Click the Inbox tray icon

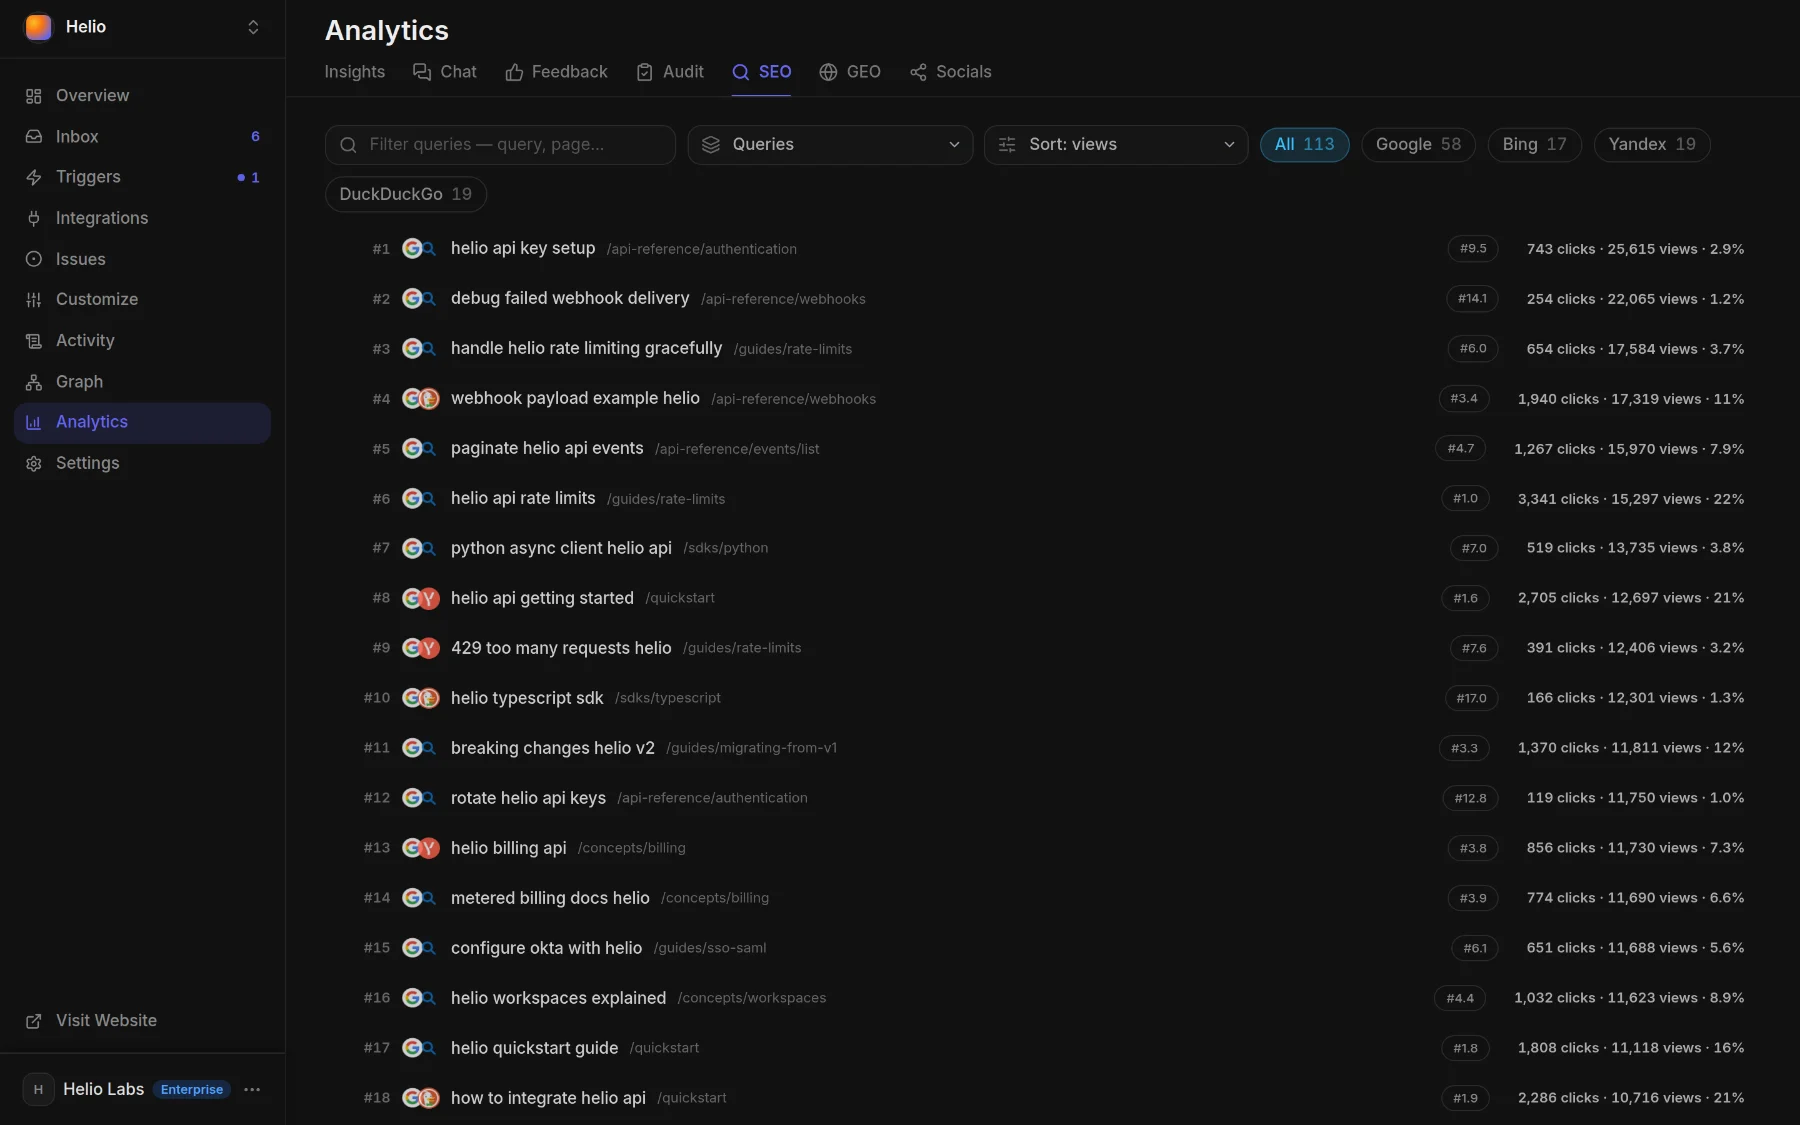pos(34,137)
